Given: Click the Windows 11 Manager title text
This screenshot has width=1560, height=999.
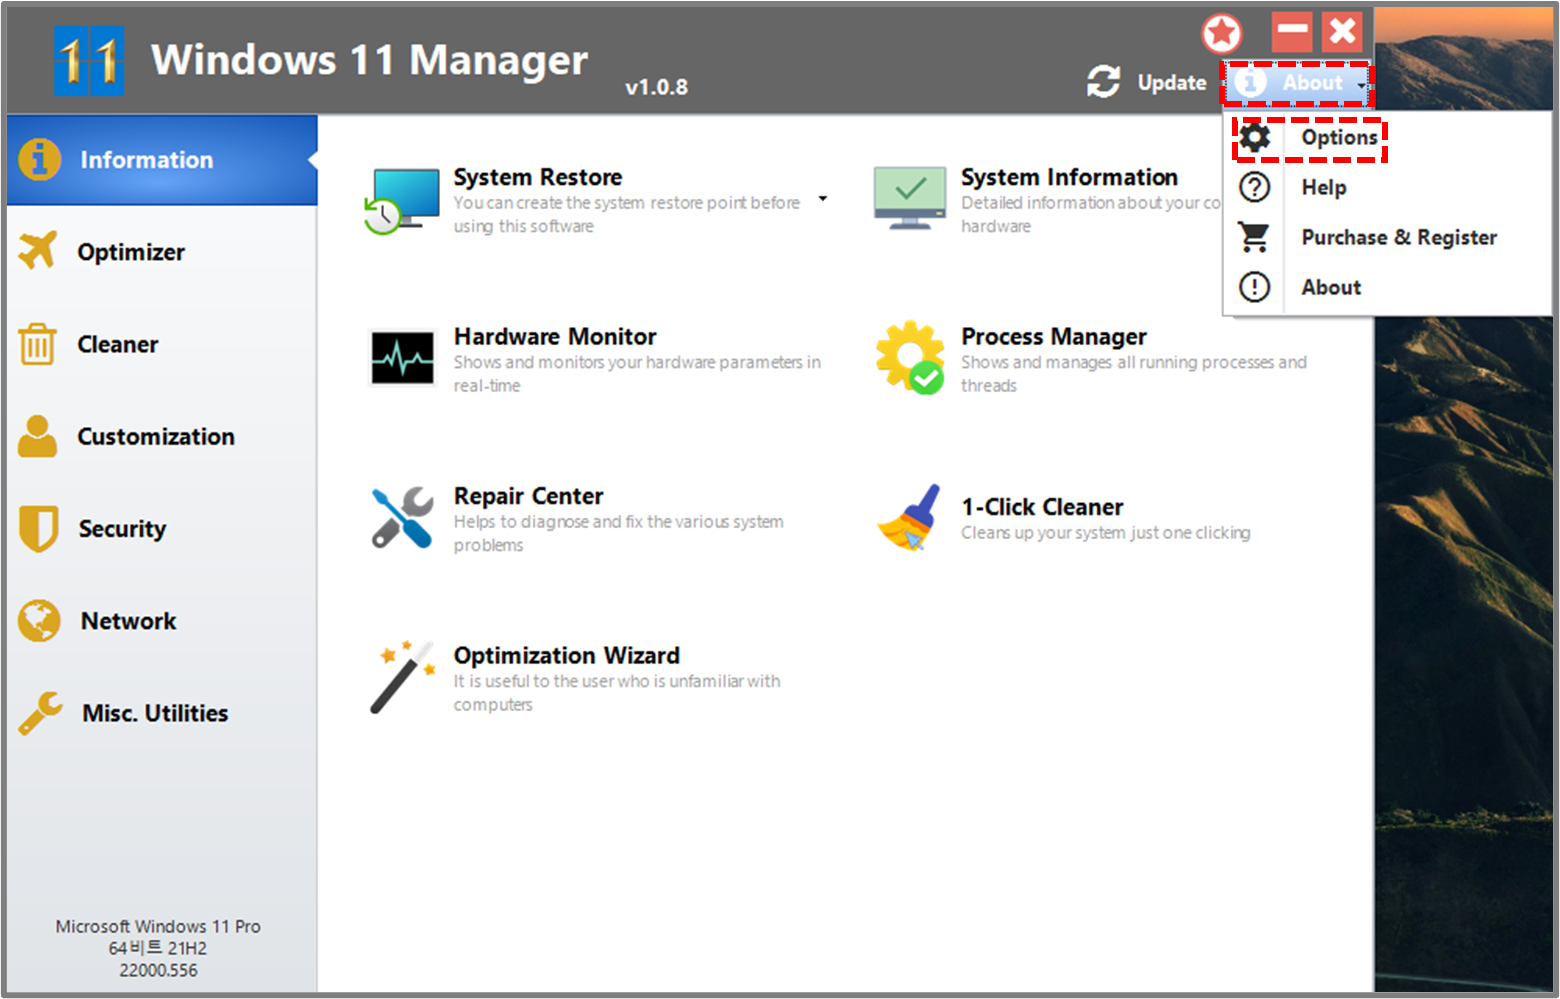Looking at the screenshot, I should point(369,61).
